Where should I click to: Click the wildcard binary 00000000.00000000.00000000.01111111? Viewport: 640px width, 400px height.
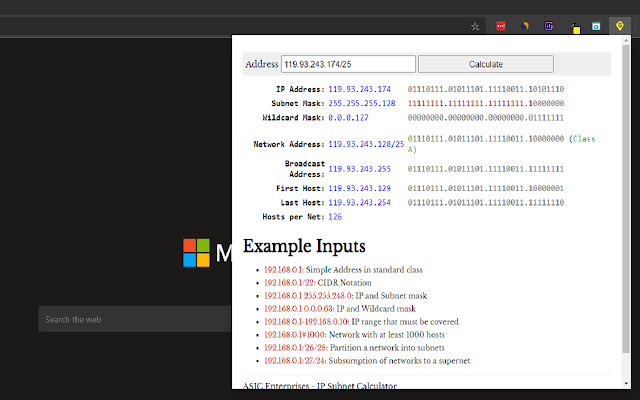point(486,118)
